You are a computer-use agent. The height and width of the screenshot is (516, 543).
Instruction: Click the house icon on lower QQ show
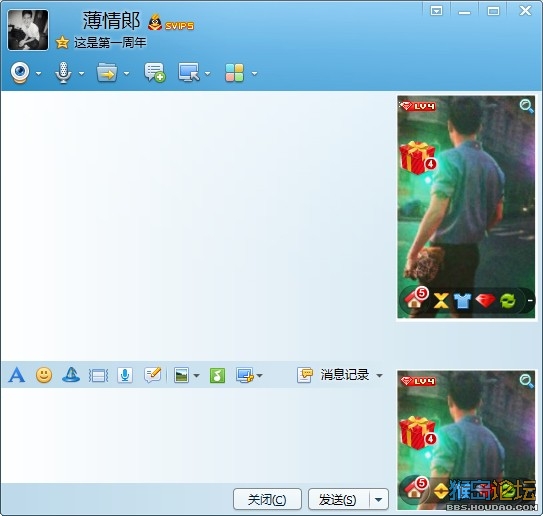416,488
